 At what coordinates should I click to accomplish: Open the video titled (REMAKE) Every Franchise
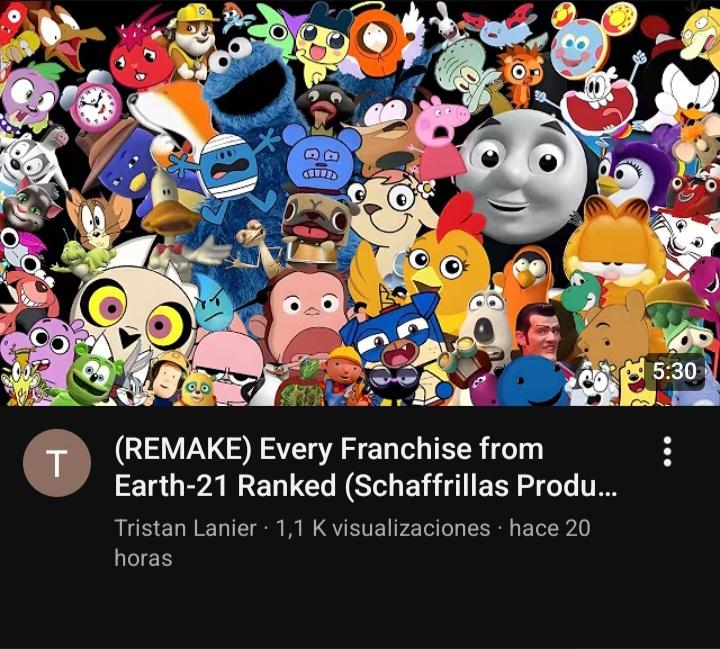point(366,467)
